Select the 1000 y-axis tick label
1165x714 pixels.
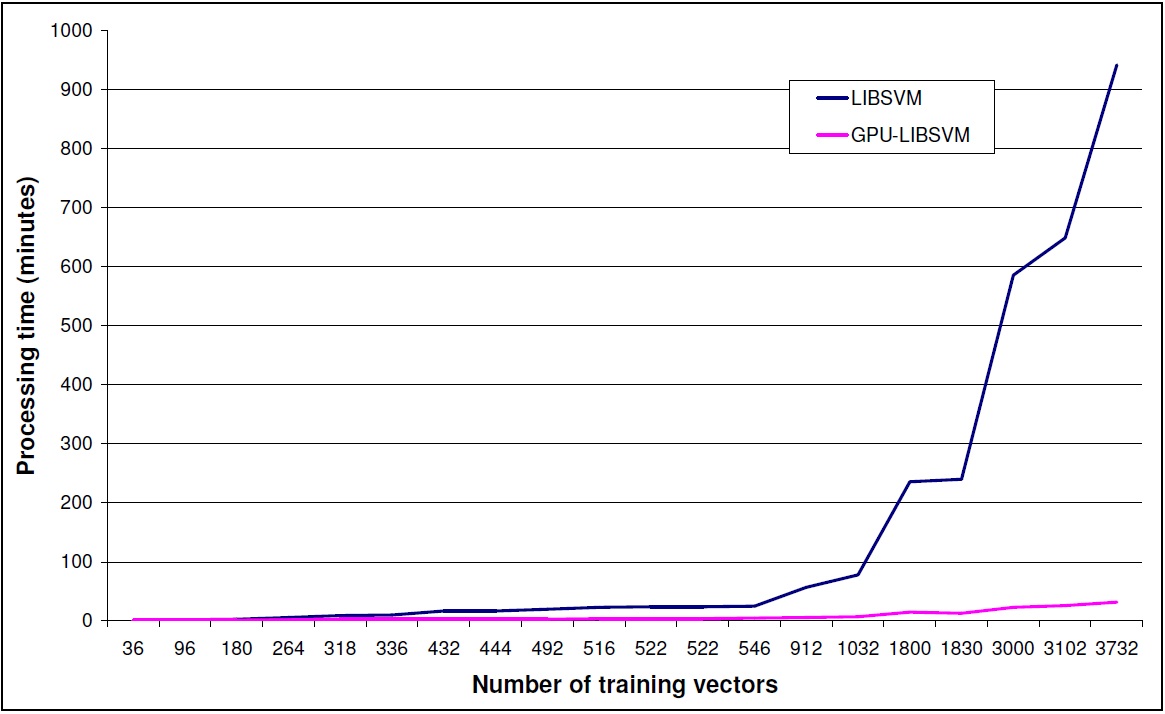(70, 31)
